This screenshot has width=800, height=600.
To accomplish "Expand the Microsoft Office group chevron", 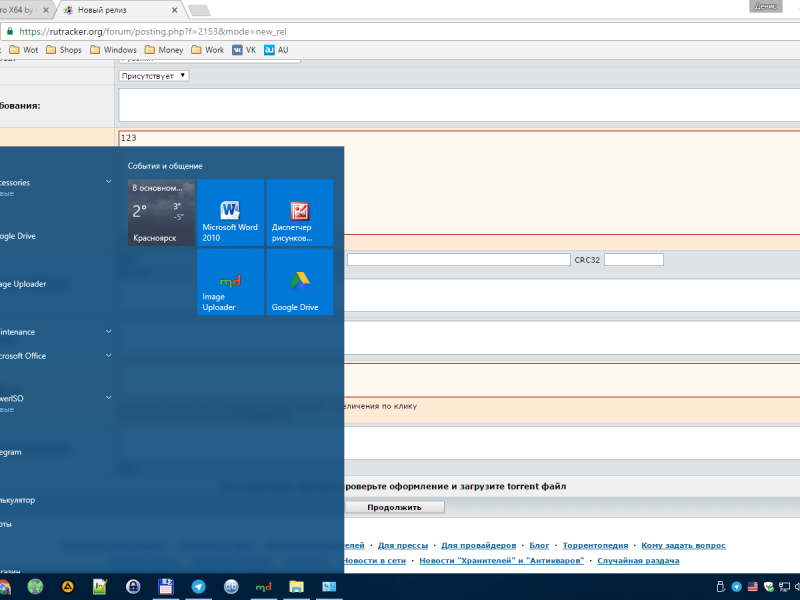I will (109, 356).
